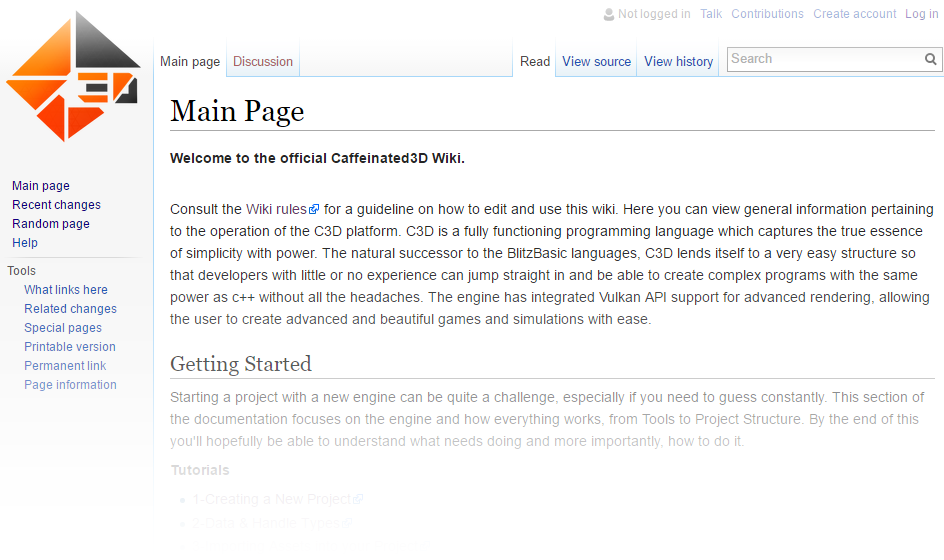Click the Getting Started heading
The image size is (944, 560).
point(241,364)
